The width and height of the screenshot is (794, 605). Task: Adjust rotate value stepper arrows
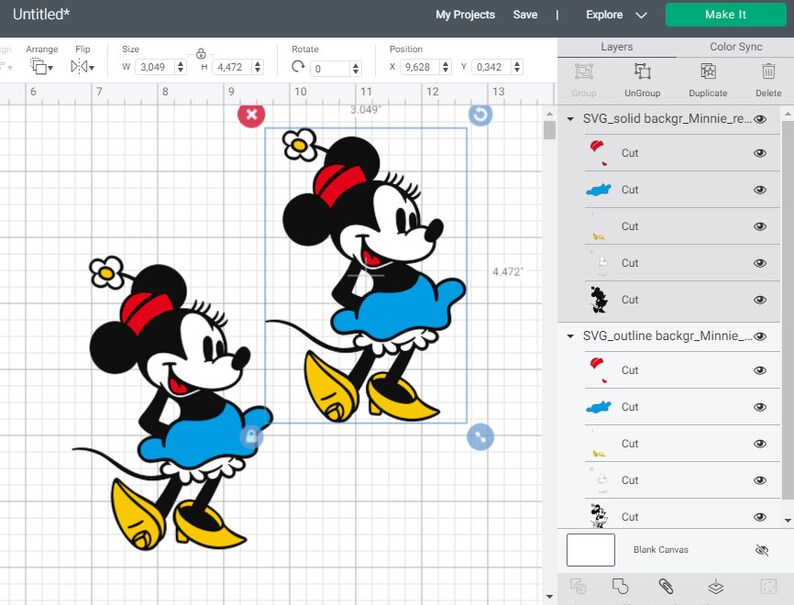(355, 68)
